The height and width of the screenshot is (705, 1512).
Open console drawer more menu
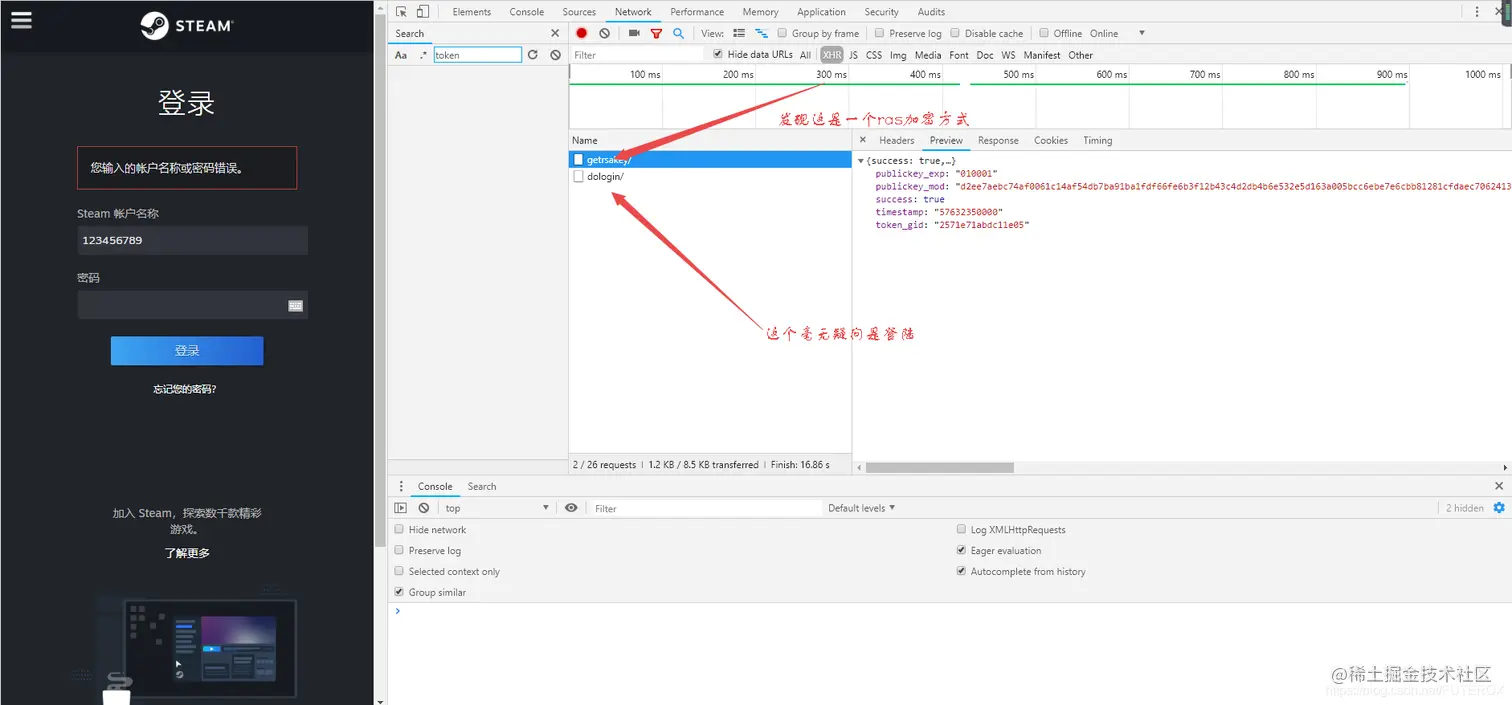click(x=401, y=486)
